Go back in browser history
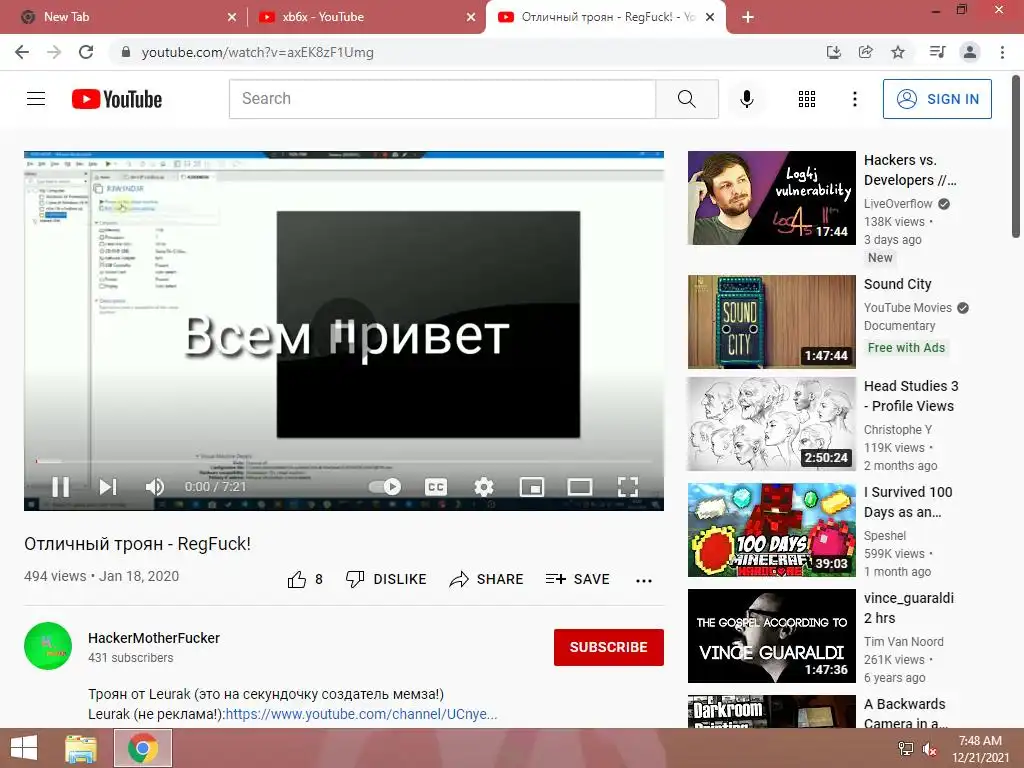The image size is (1024, 768). (22, 52)
